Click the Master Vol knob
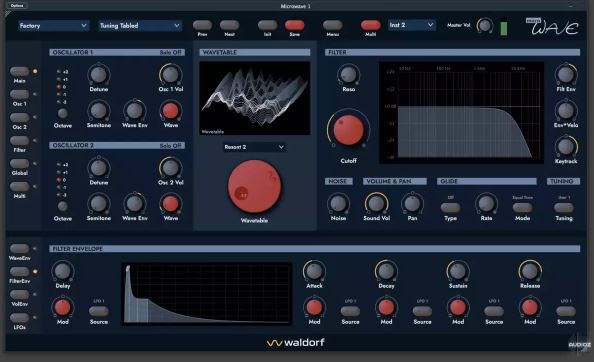This screenshot has height=362, width=594. coord(484,25)
